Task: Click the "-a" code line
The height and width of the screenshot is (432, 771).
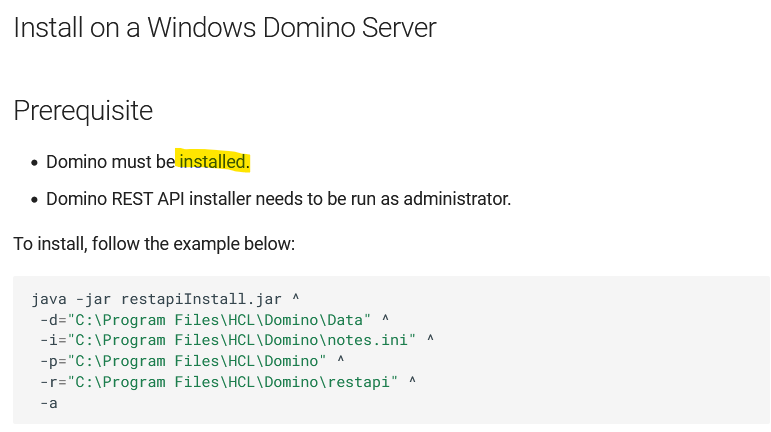Action: 49,403
